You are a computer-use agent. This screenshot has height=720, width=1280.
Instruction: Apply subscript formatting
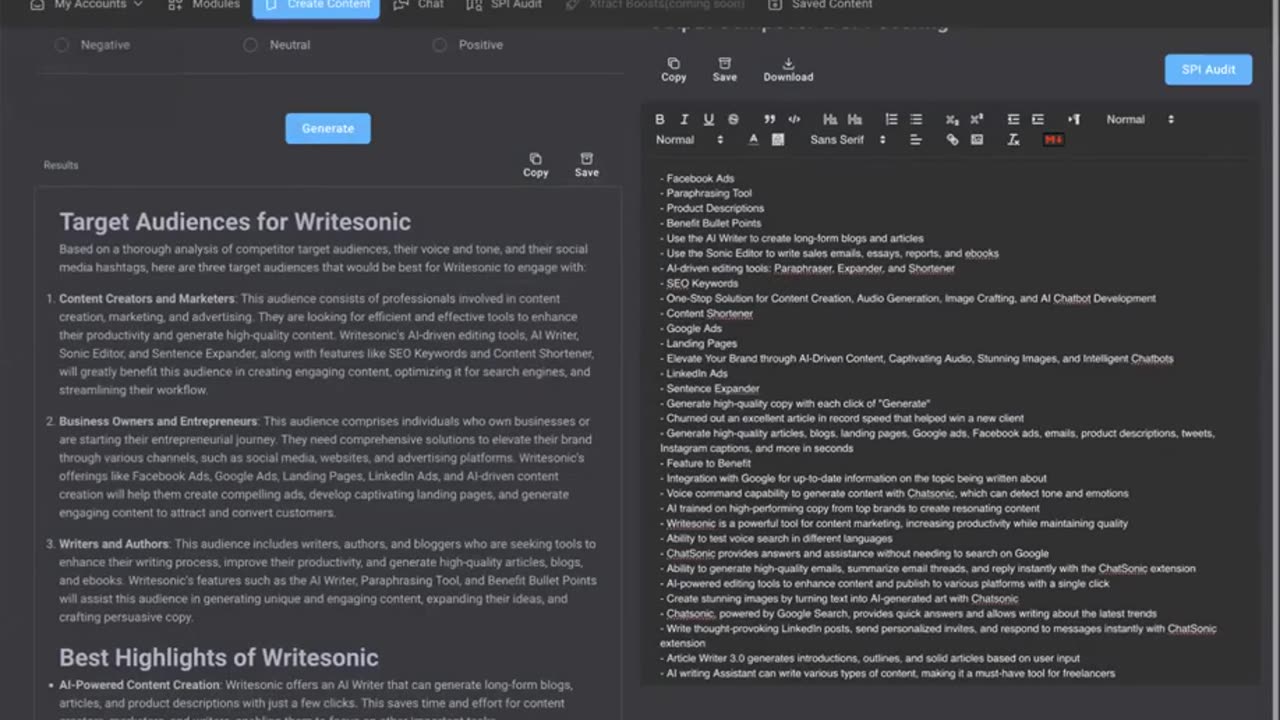pos(952,119)
